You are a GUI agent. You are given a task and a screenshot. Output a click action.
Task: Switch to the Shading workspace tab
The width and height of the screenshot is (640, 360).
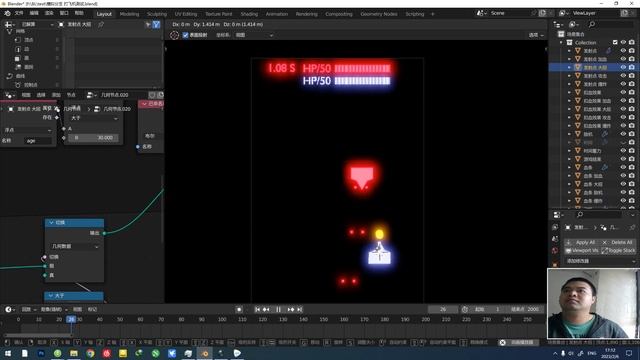click(x=249, y=14)
